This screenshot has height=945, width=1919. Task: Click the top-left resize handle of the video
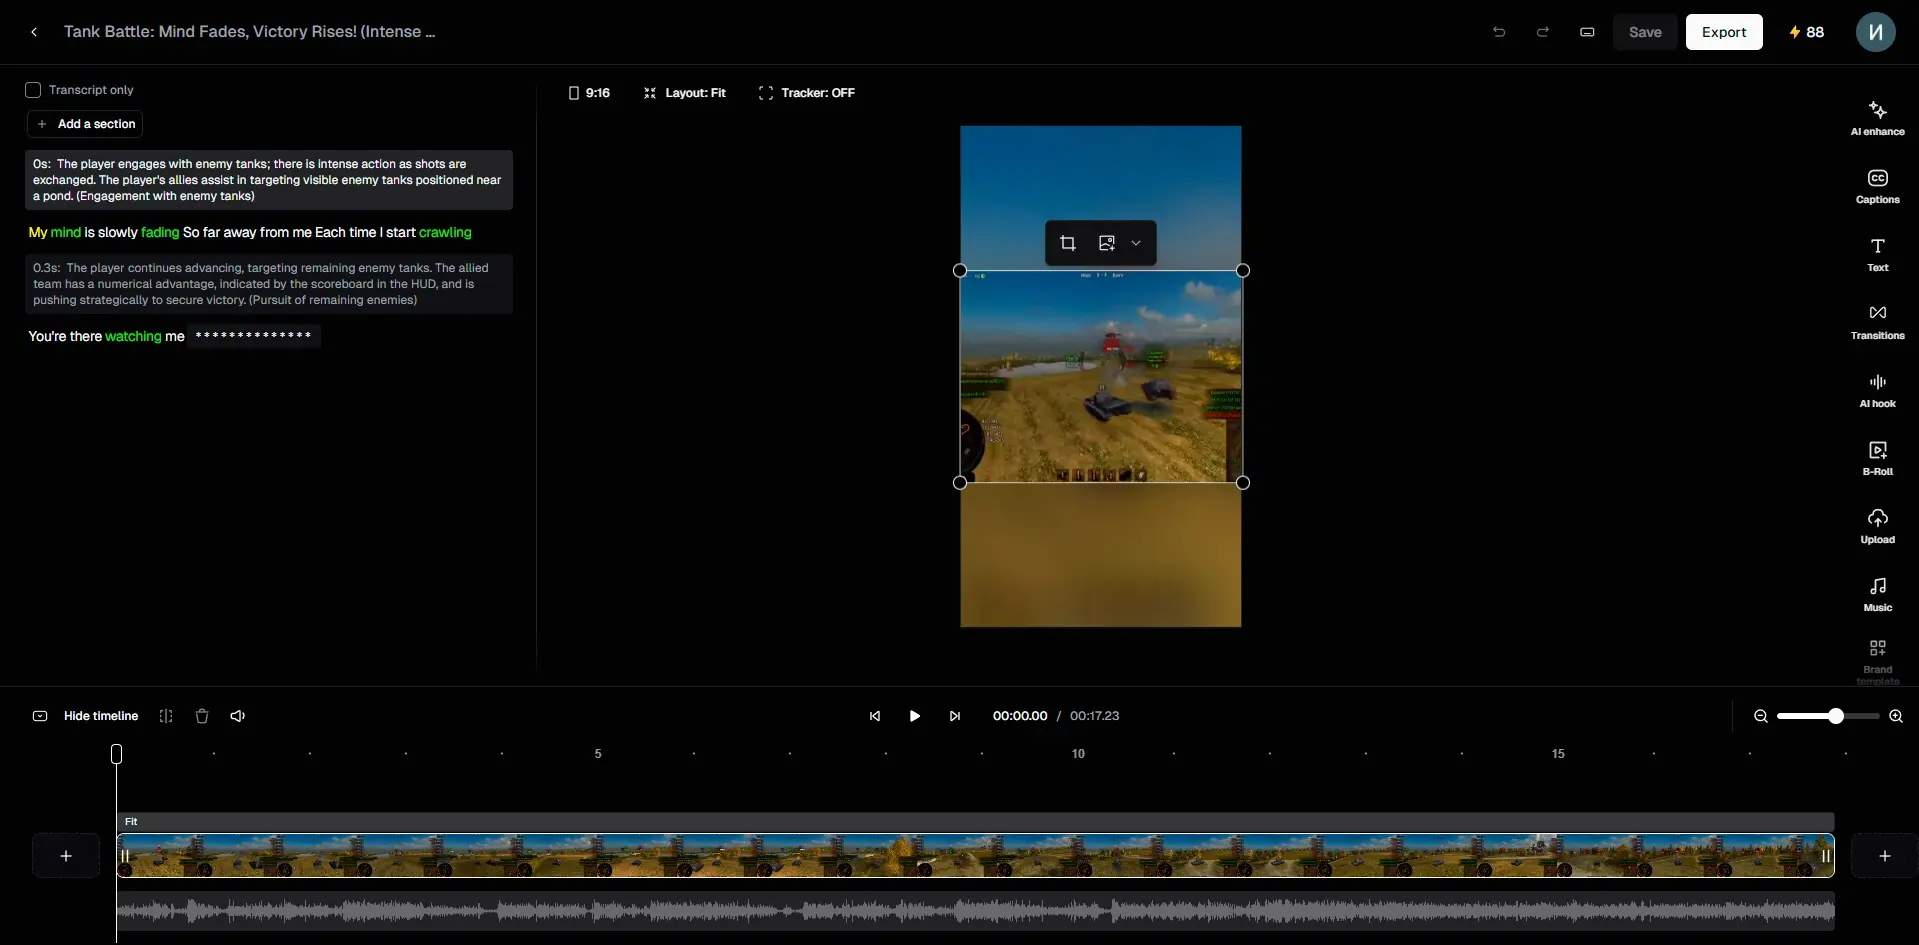click(960, 270)
